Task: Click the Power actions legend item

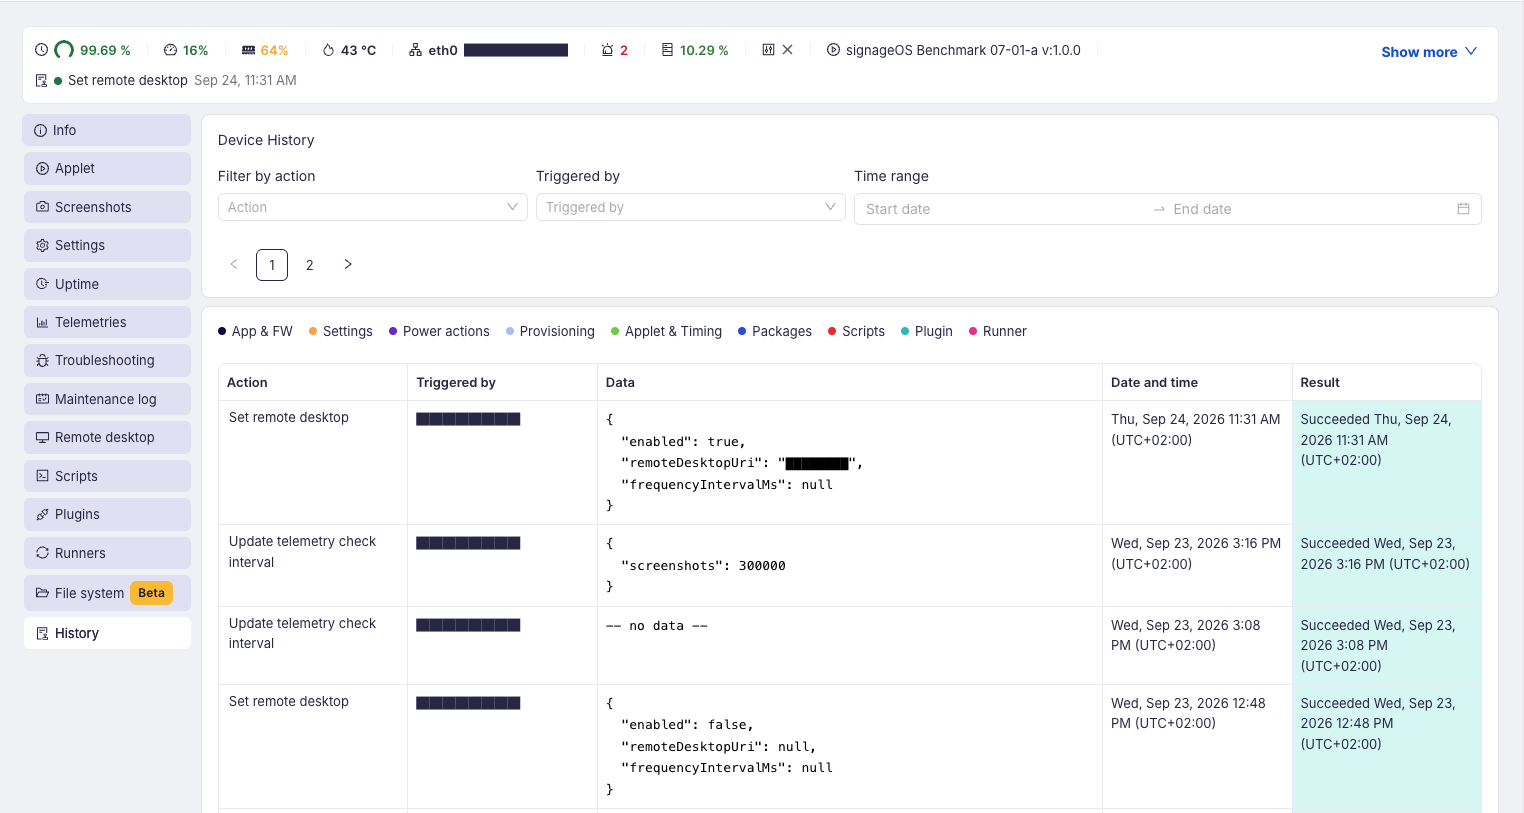Action: click(x=439, y=331)
